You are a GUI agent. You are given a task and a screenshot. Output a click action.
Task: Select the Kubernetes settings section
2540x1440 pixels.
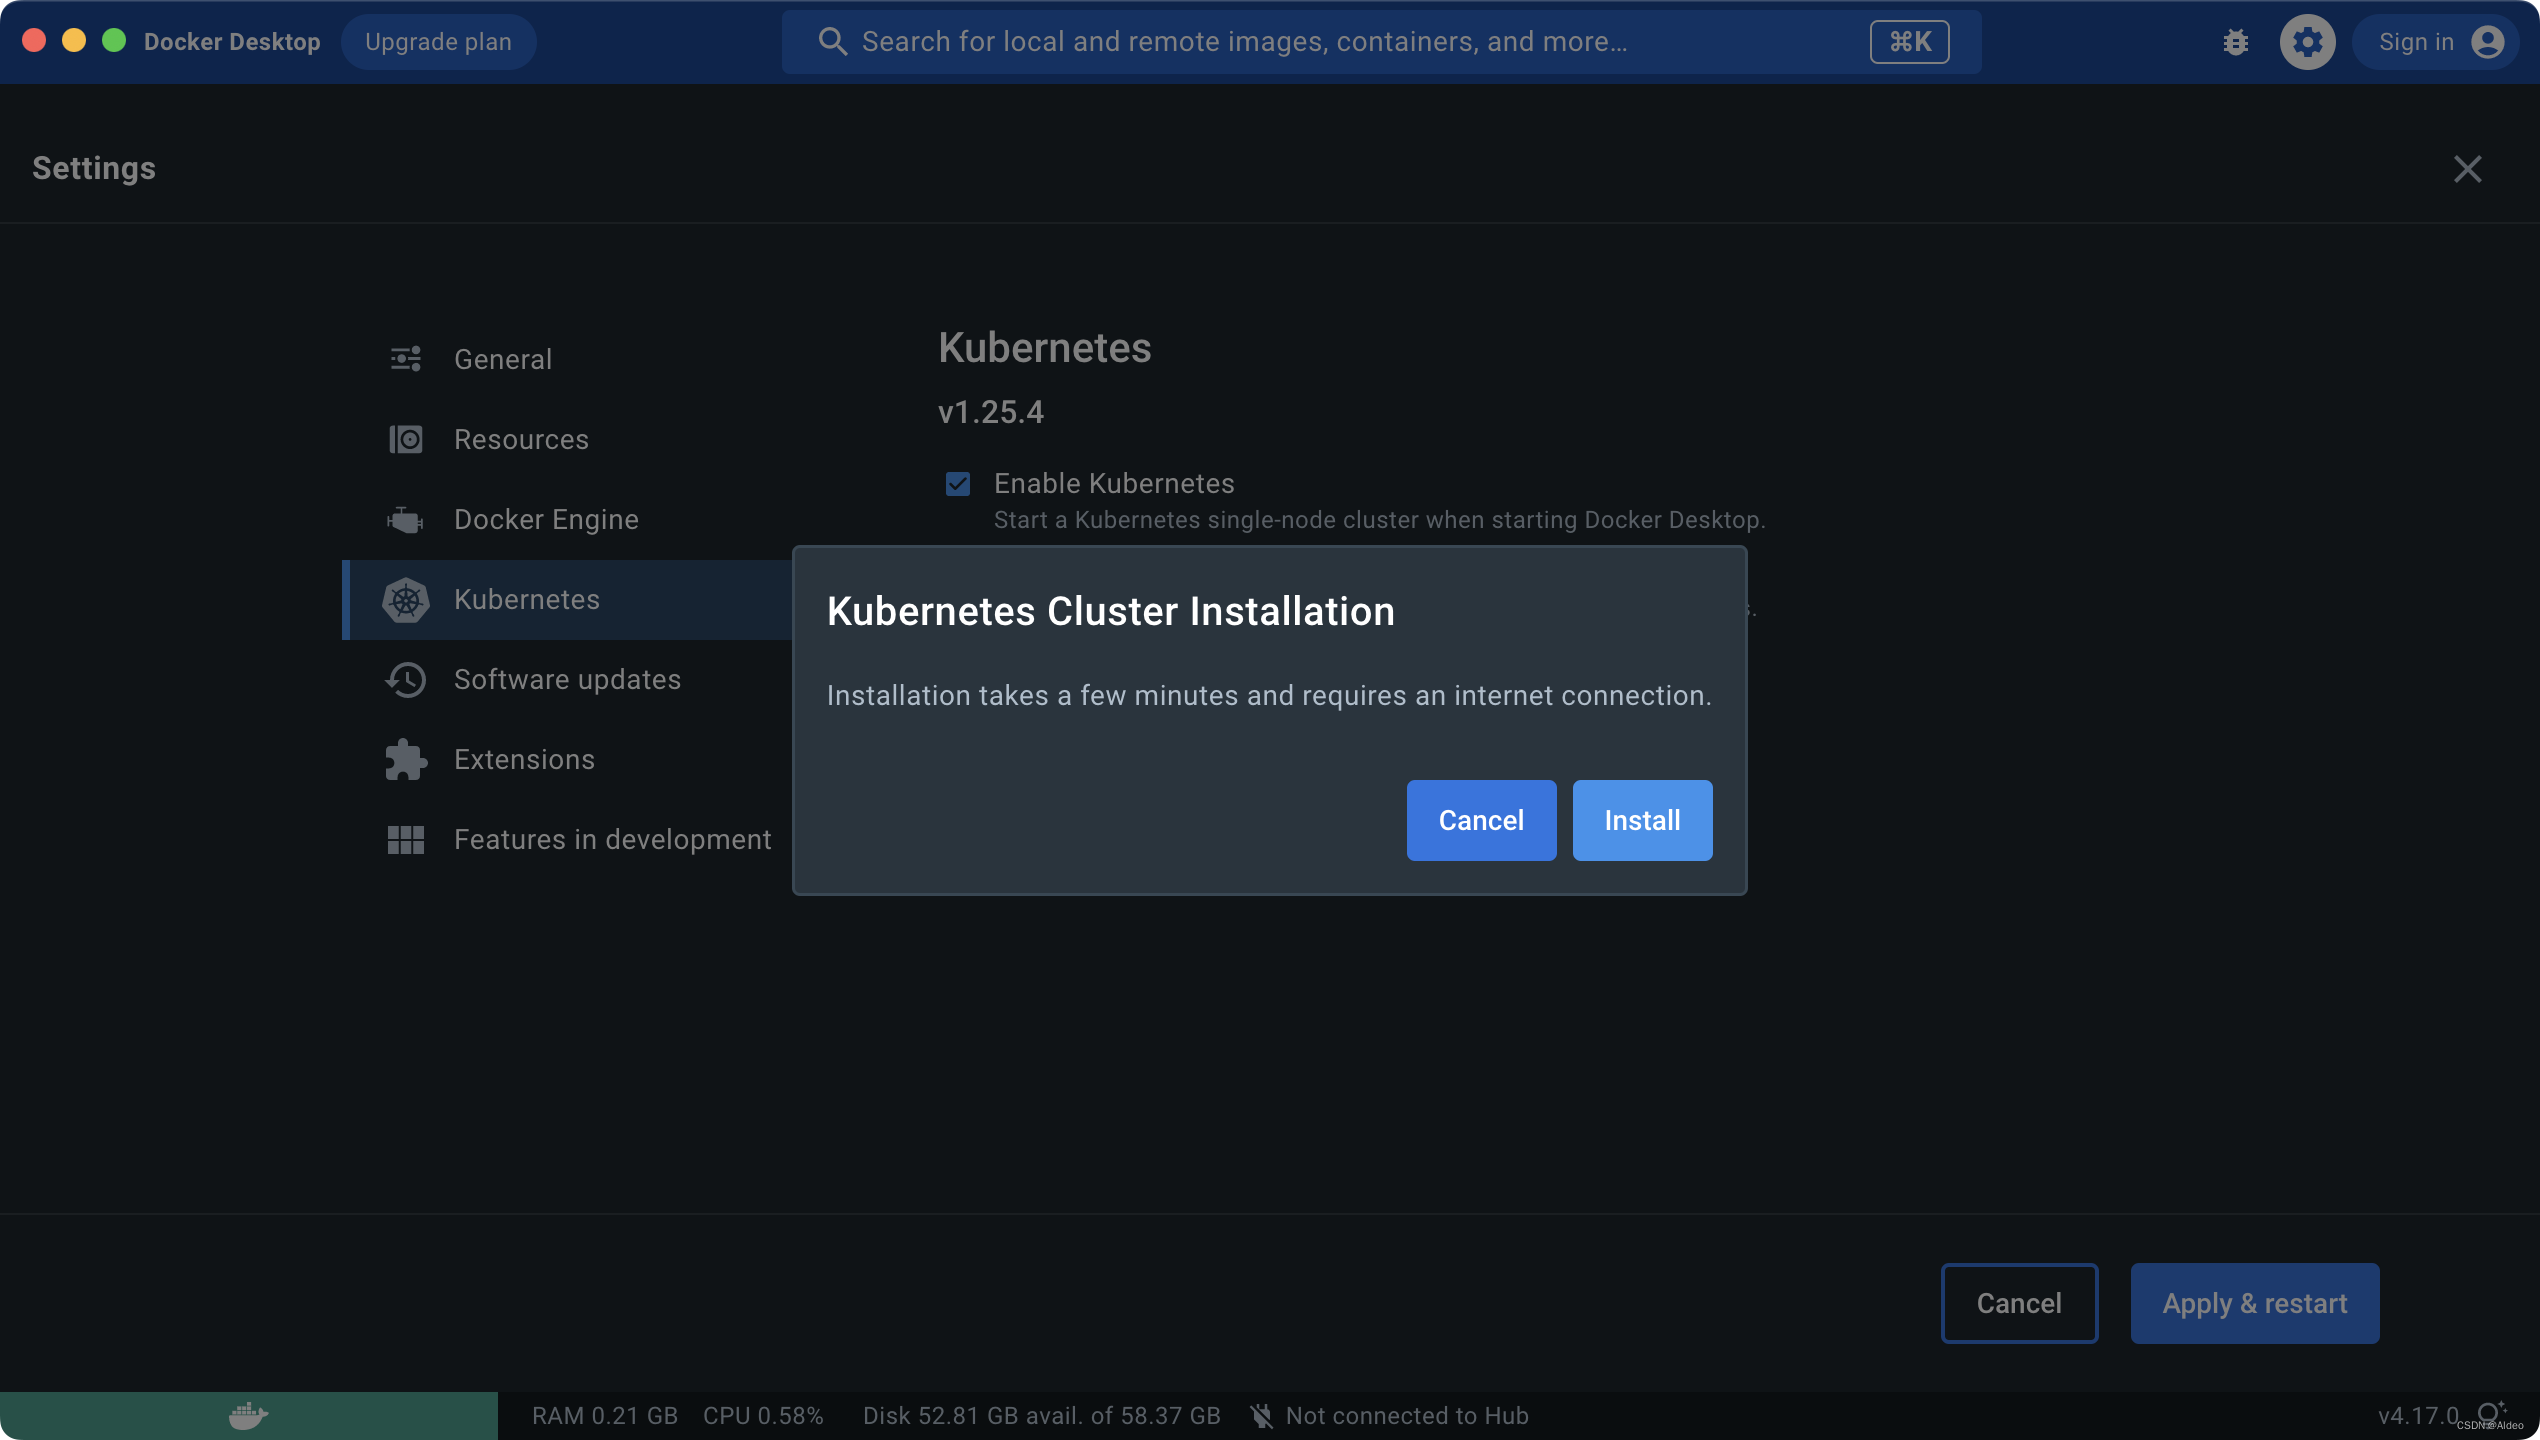coord(567,600)
